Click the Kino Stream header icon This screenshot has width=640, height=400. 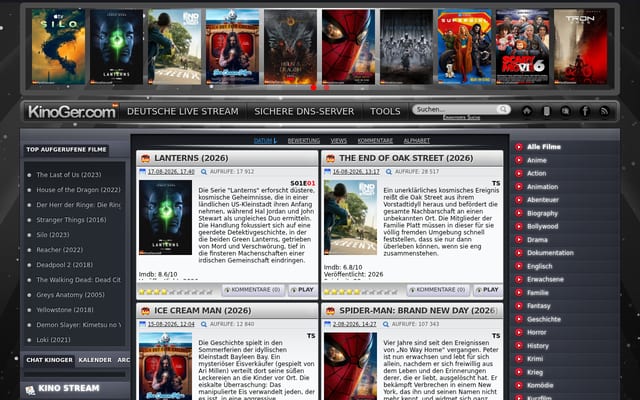pyautogui.click(x=30, y=389)
